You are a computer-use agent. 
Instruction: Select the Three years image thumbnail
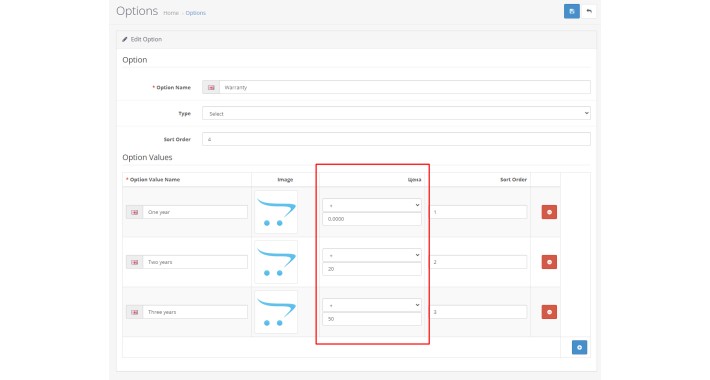(x=276, y=312)
